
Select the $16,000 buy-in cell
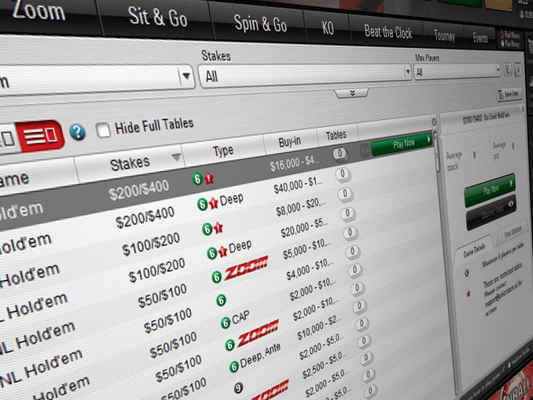pyautogui.click(x=294, y=163)
